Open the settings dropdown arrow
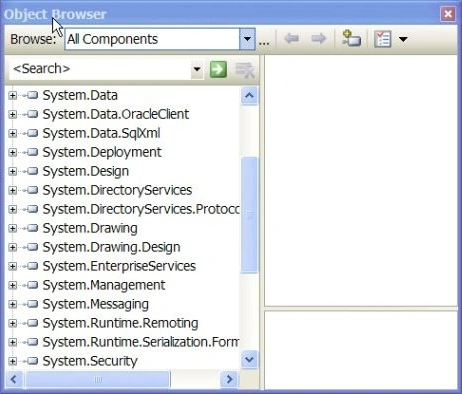This screenshot has width=462, height=394. point(403,39)
